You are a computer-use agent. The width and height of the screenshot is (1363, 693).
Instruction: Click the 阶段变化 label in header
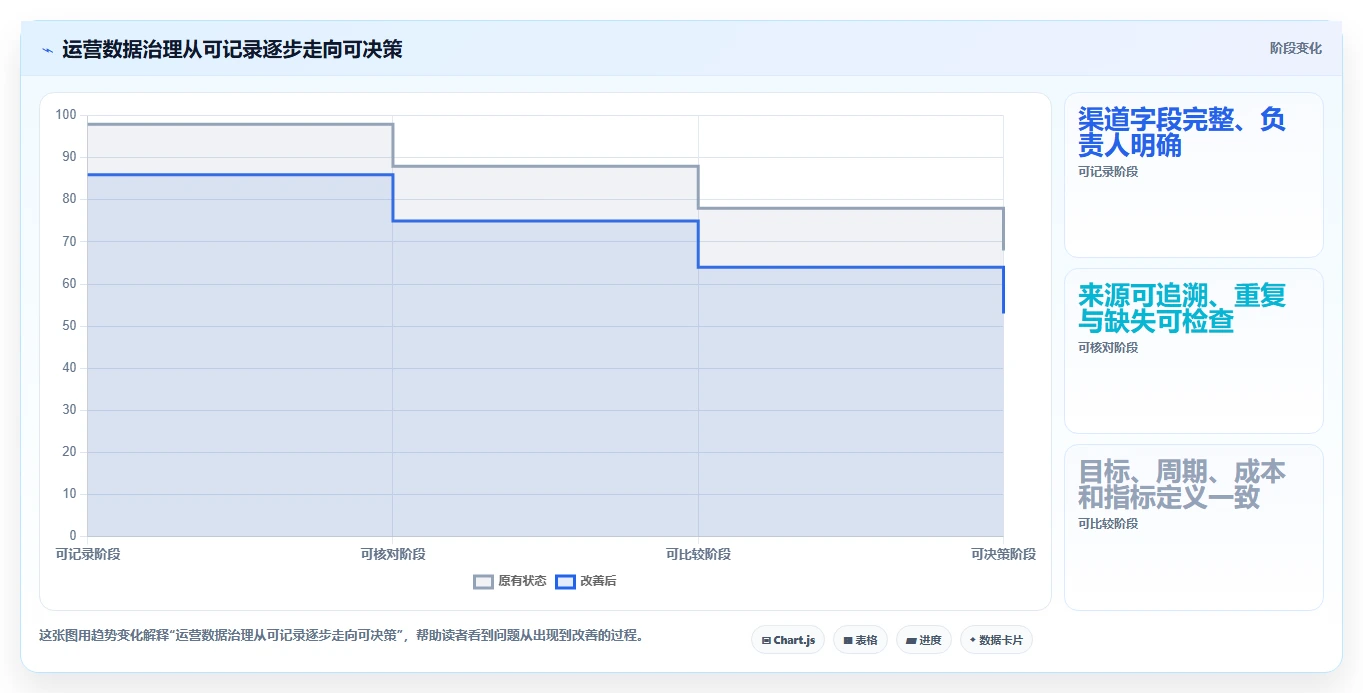click(x=1296, y=48)
